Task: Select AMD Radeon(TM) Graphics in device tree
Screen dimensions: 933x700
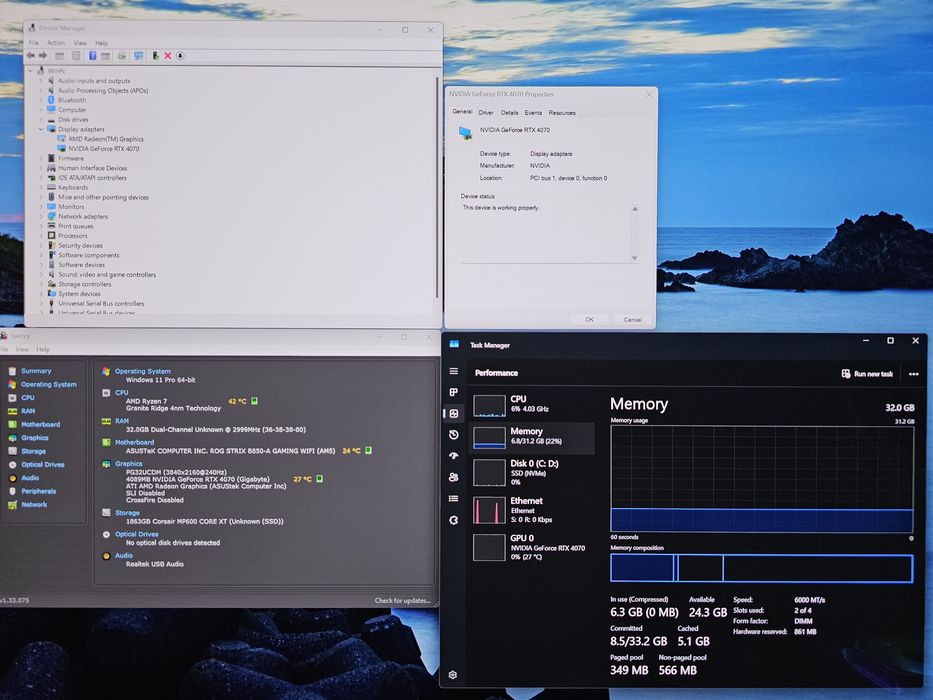Action: [106, 139]
